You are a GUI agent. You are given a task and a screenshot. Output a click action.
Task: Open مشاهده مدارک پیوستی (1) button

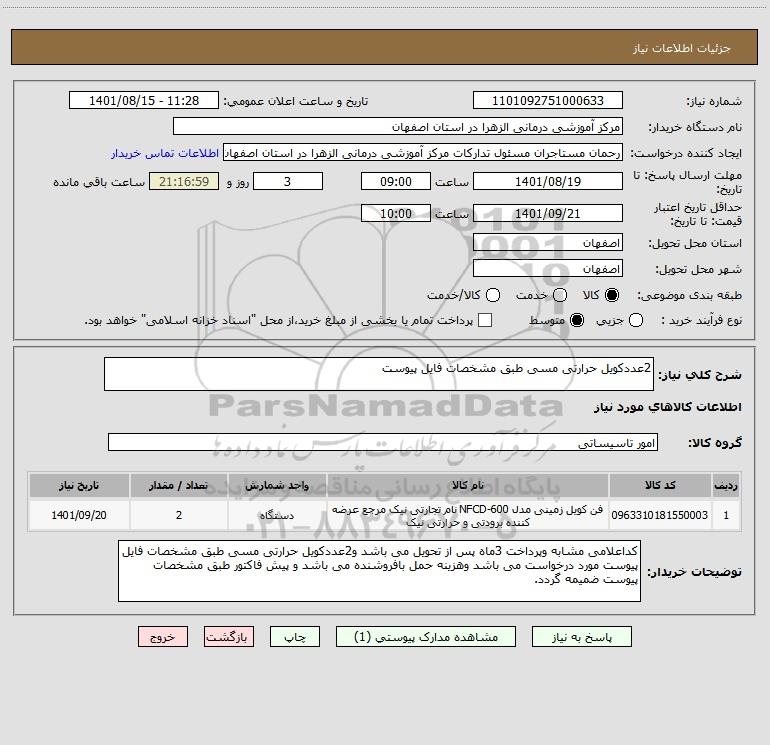tap(426, 636)
